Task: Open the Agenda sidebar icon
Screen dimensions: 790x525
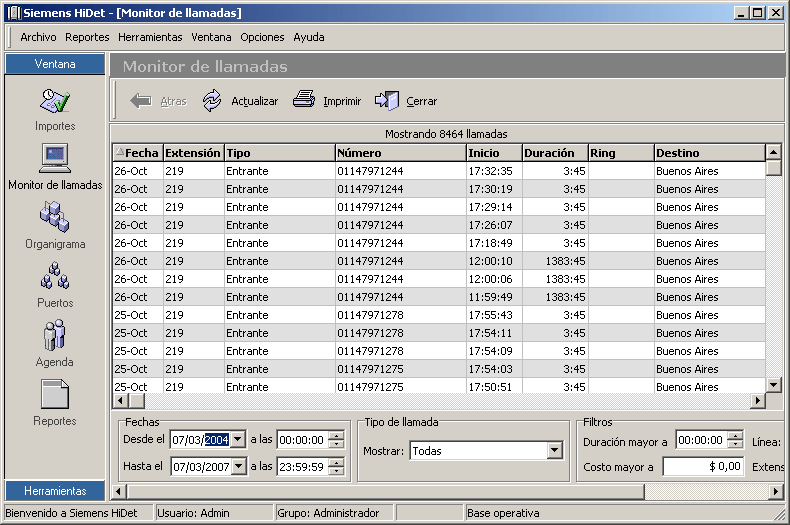Action: pyautogui.click(x=55, y=335)
